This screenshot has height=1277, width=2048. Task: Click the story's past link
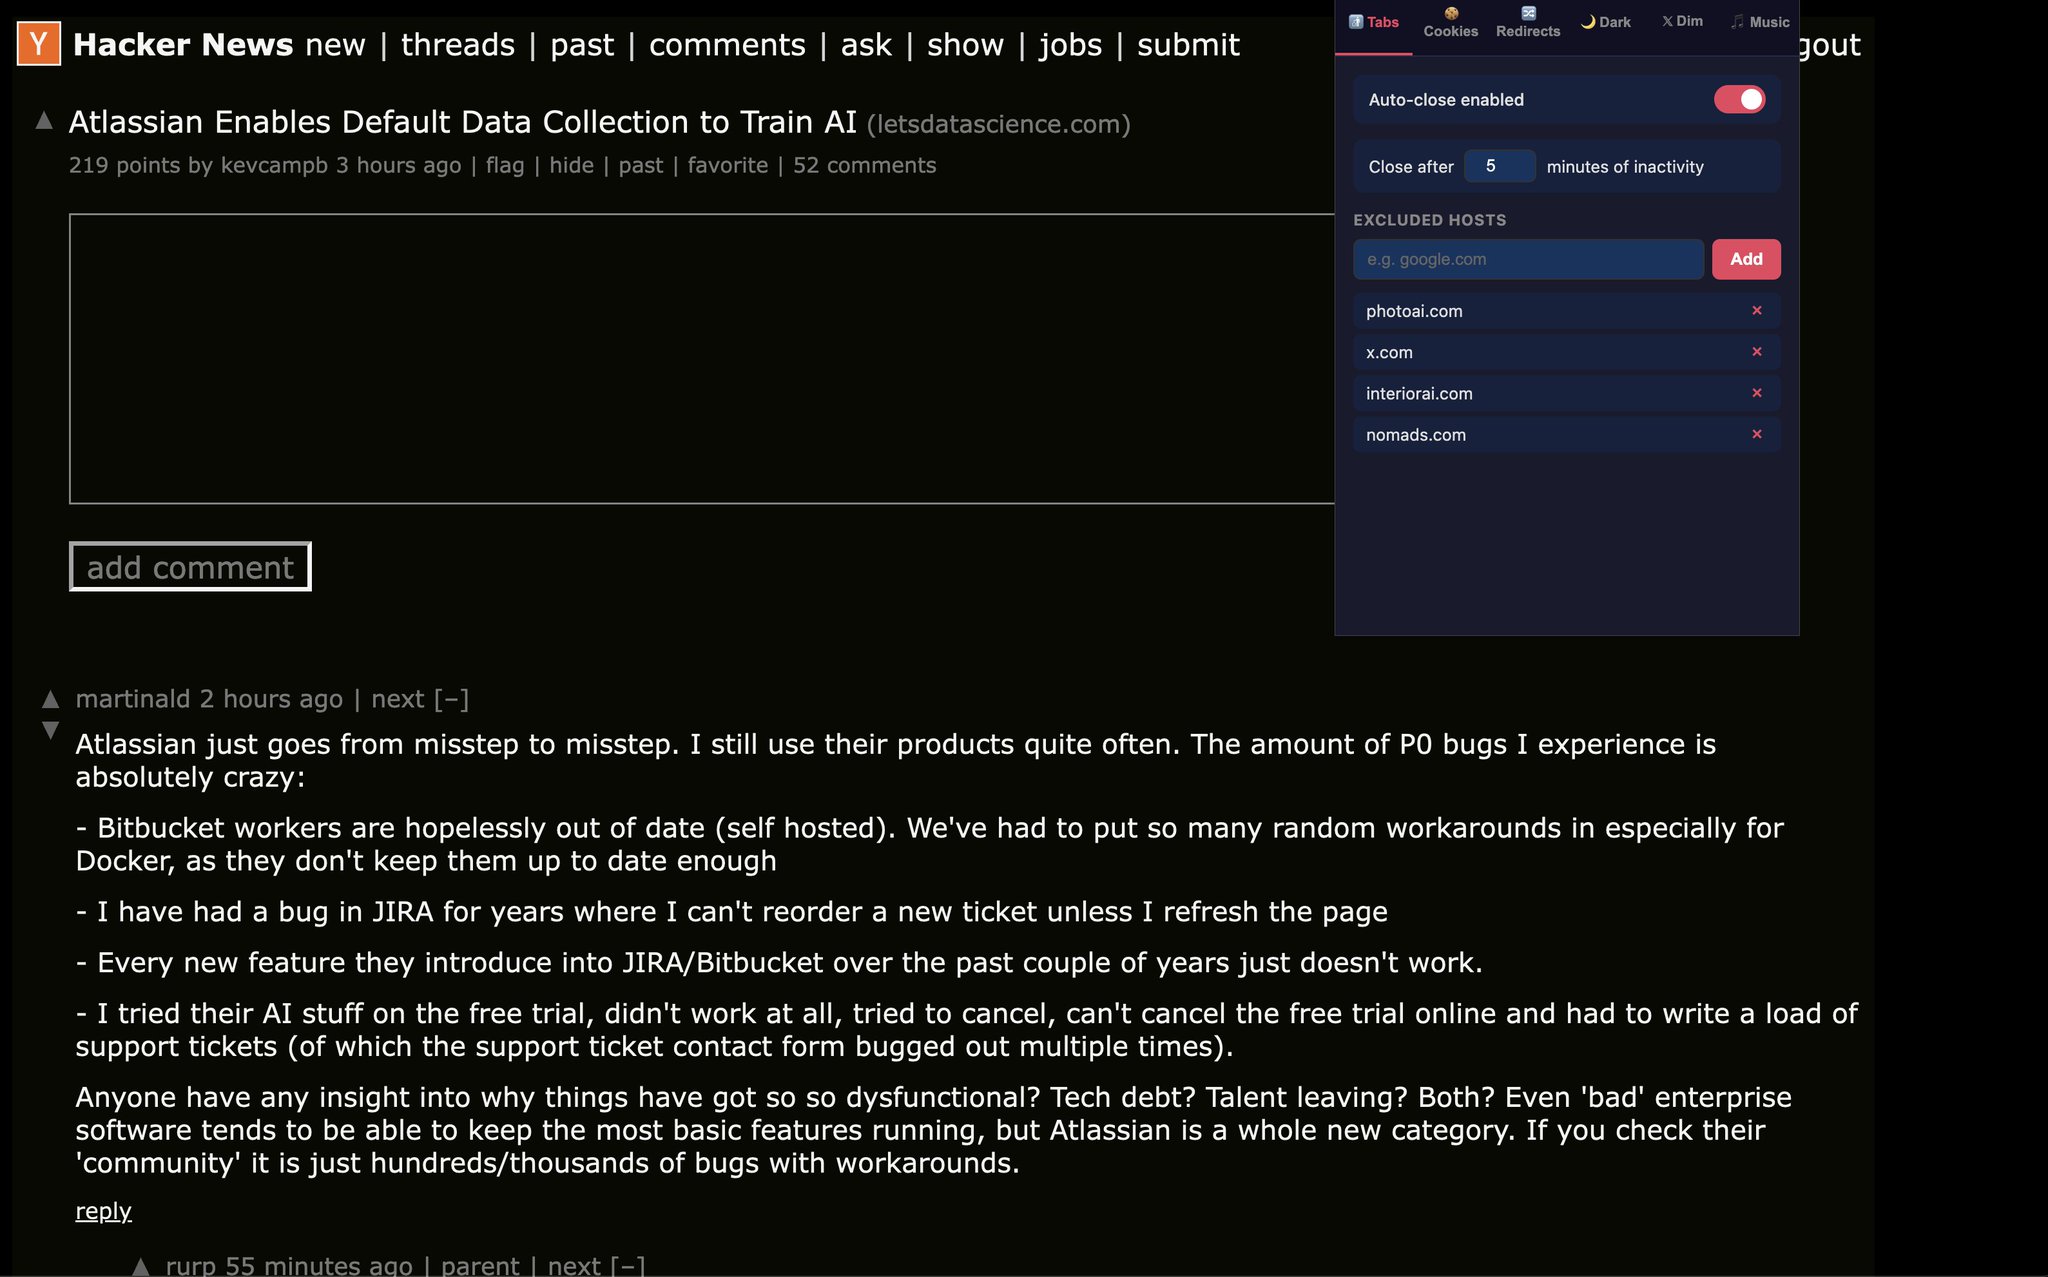coord(640,165)
